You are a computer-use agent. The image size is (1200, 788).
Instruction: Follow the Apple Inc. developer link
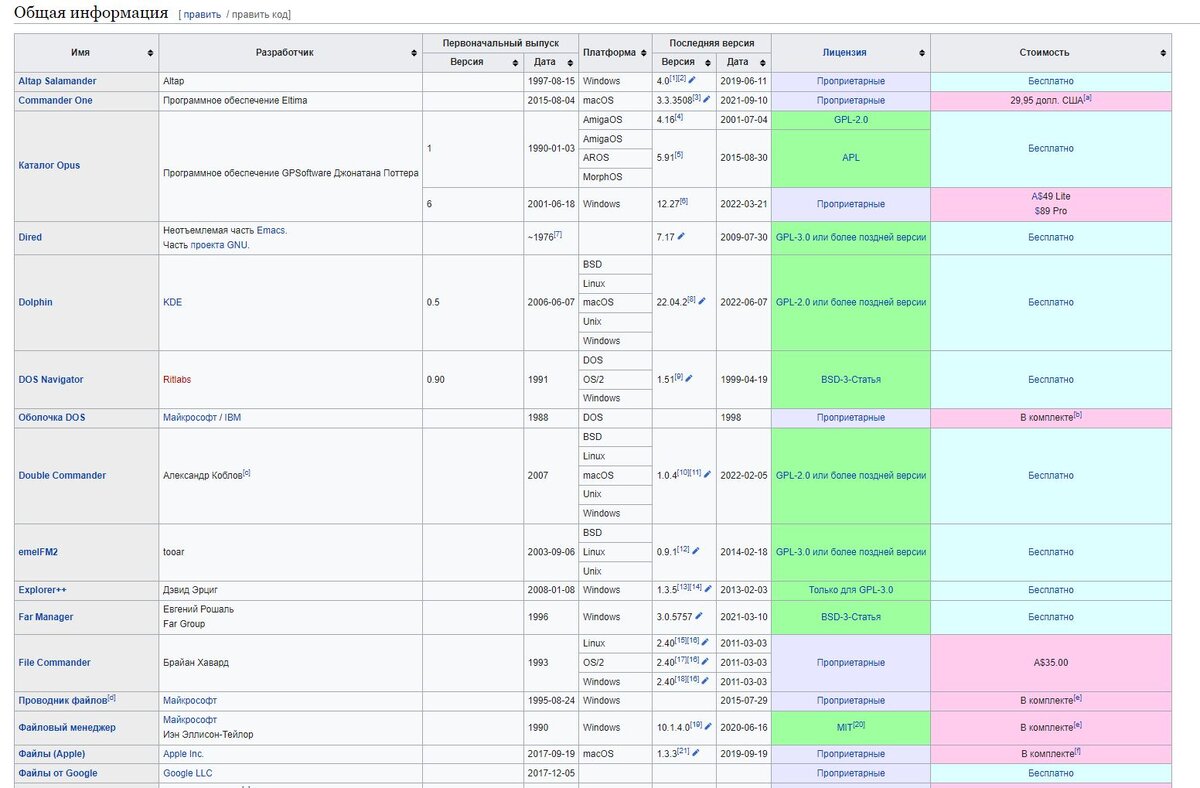(183, 753)
